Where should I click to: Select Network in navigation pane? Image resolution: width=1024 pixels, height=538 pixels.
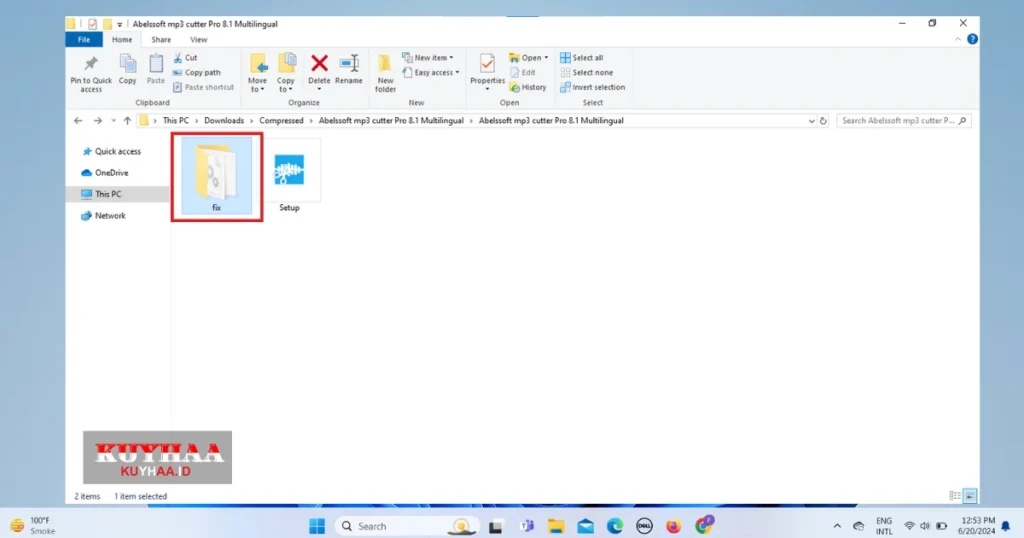pos(103,215)
